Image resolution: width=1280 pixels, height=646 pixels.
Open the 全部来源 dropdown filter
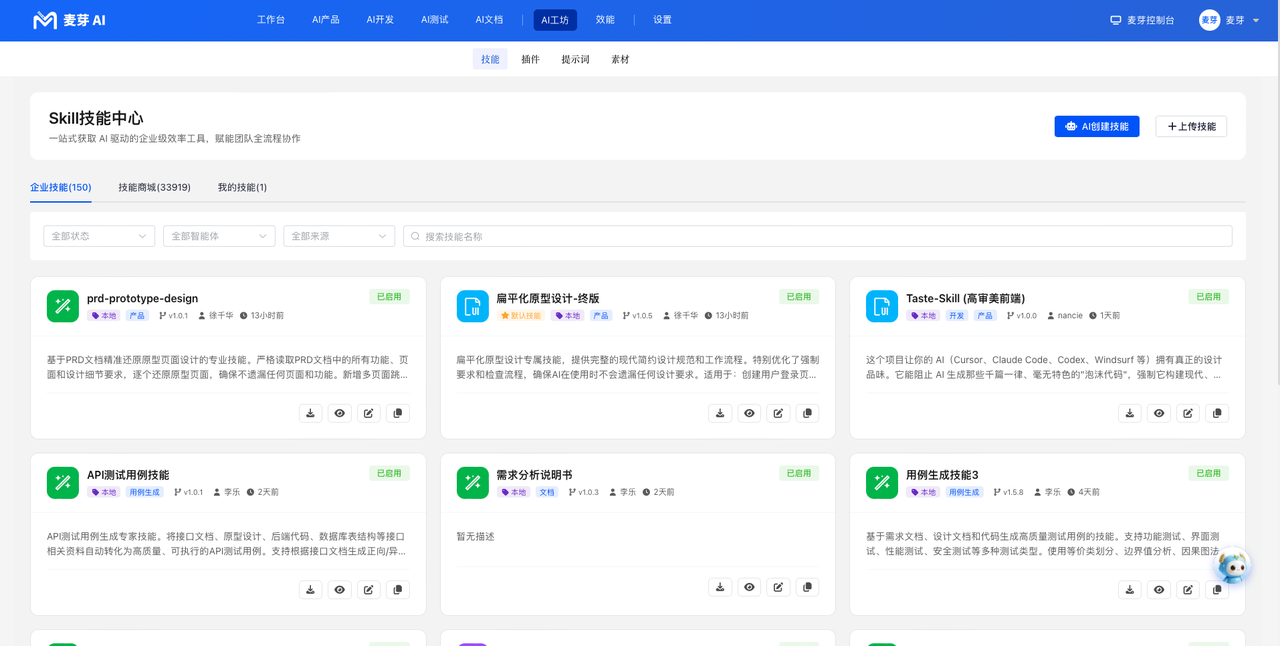pyautogui.click(x=339, y=236)
